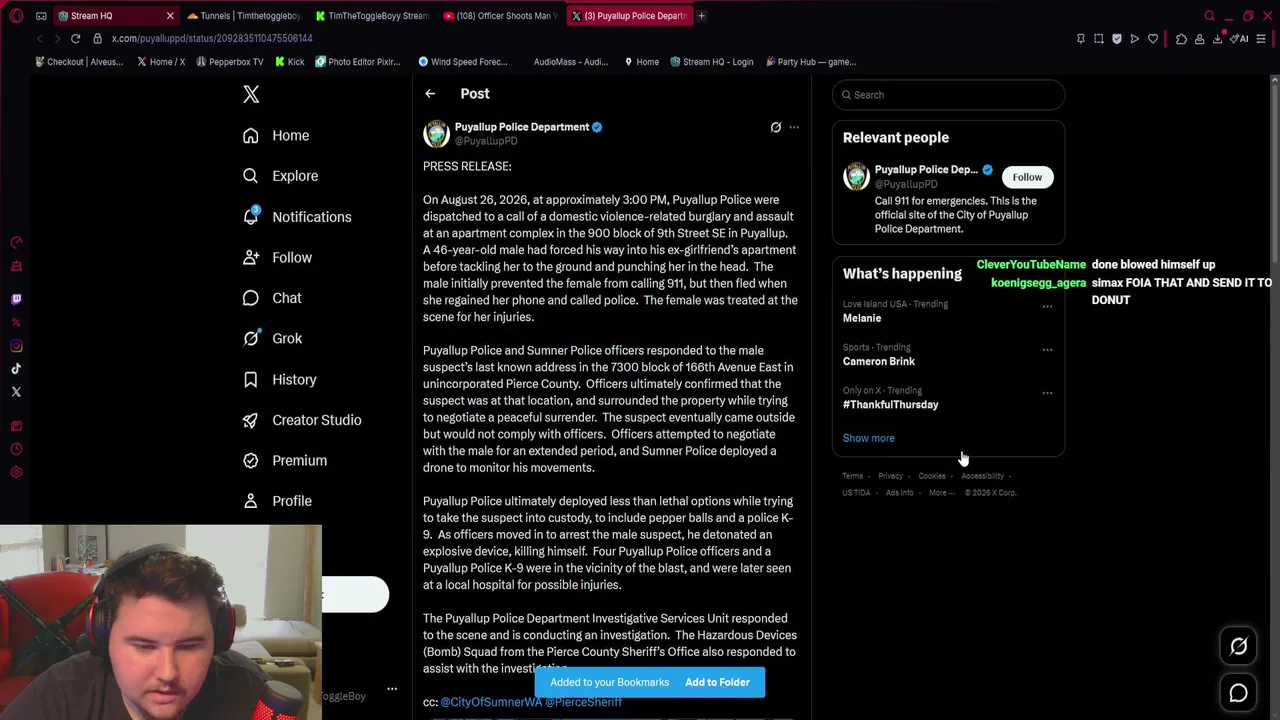Screen dimensions: 1280x720
Task: Click Show more under What's happening
Action: point(869,438)
